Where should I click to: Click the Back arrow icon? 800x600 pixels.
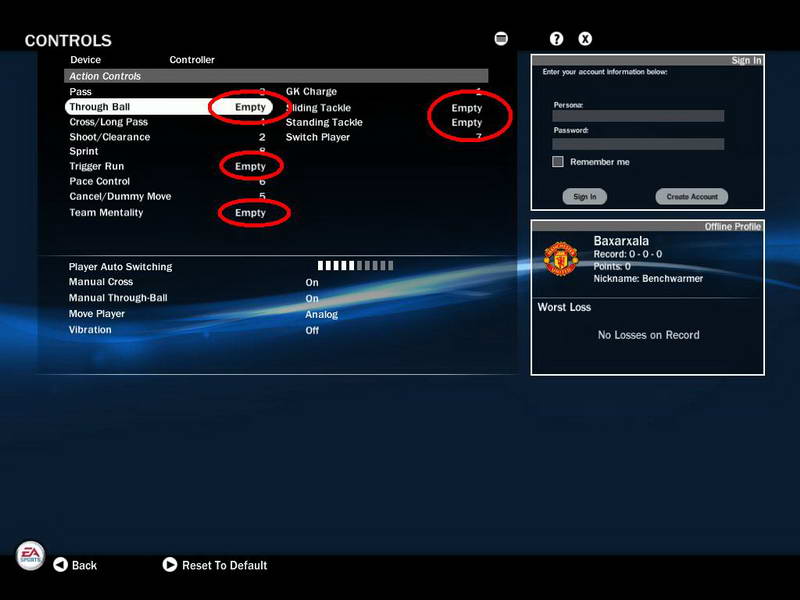coord(60,565)
